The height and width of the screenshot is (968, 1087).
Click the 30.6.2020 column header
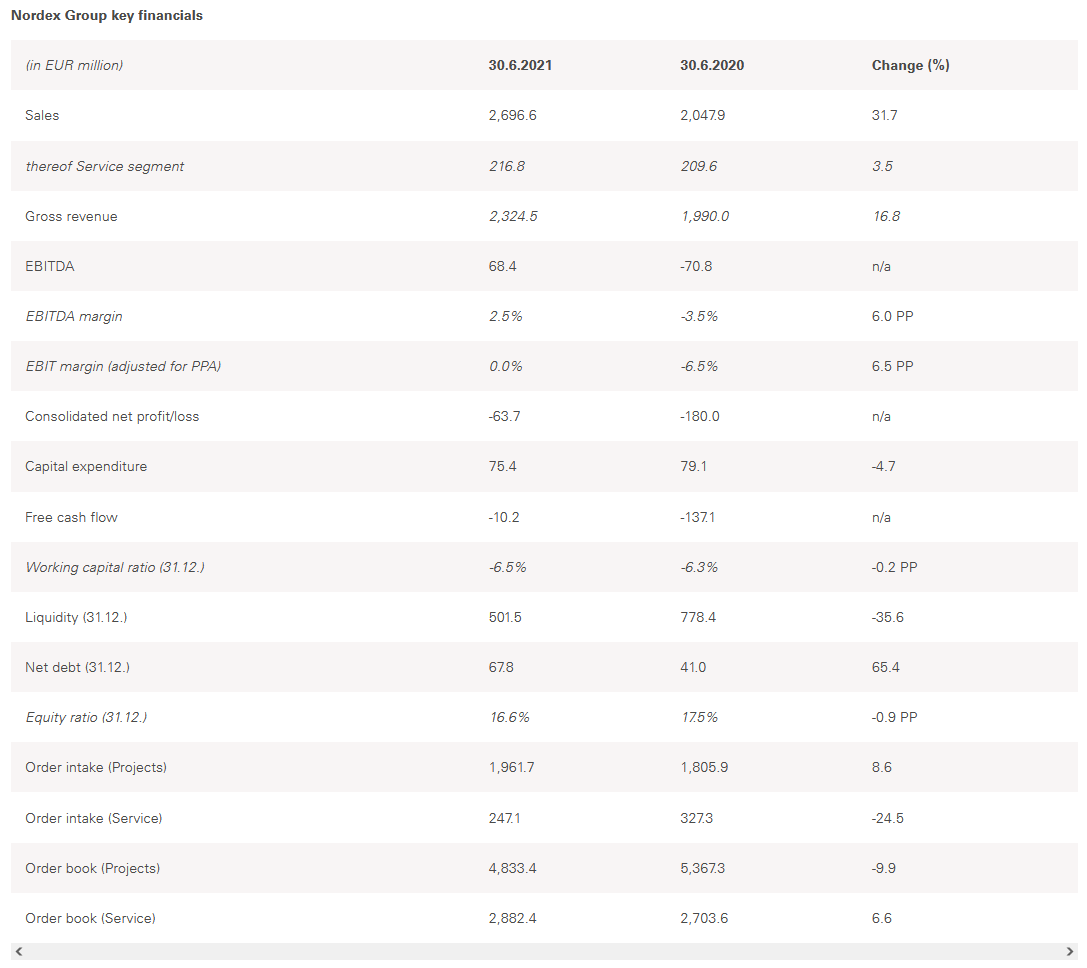pos(712,65)
